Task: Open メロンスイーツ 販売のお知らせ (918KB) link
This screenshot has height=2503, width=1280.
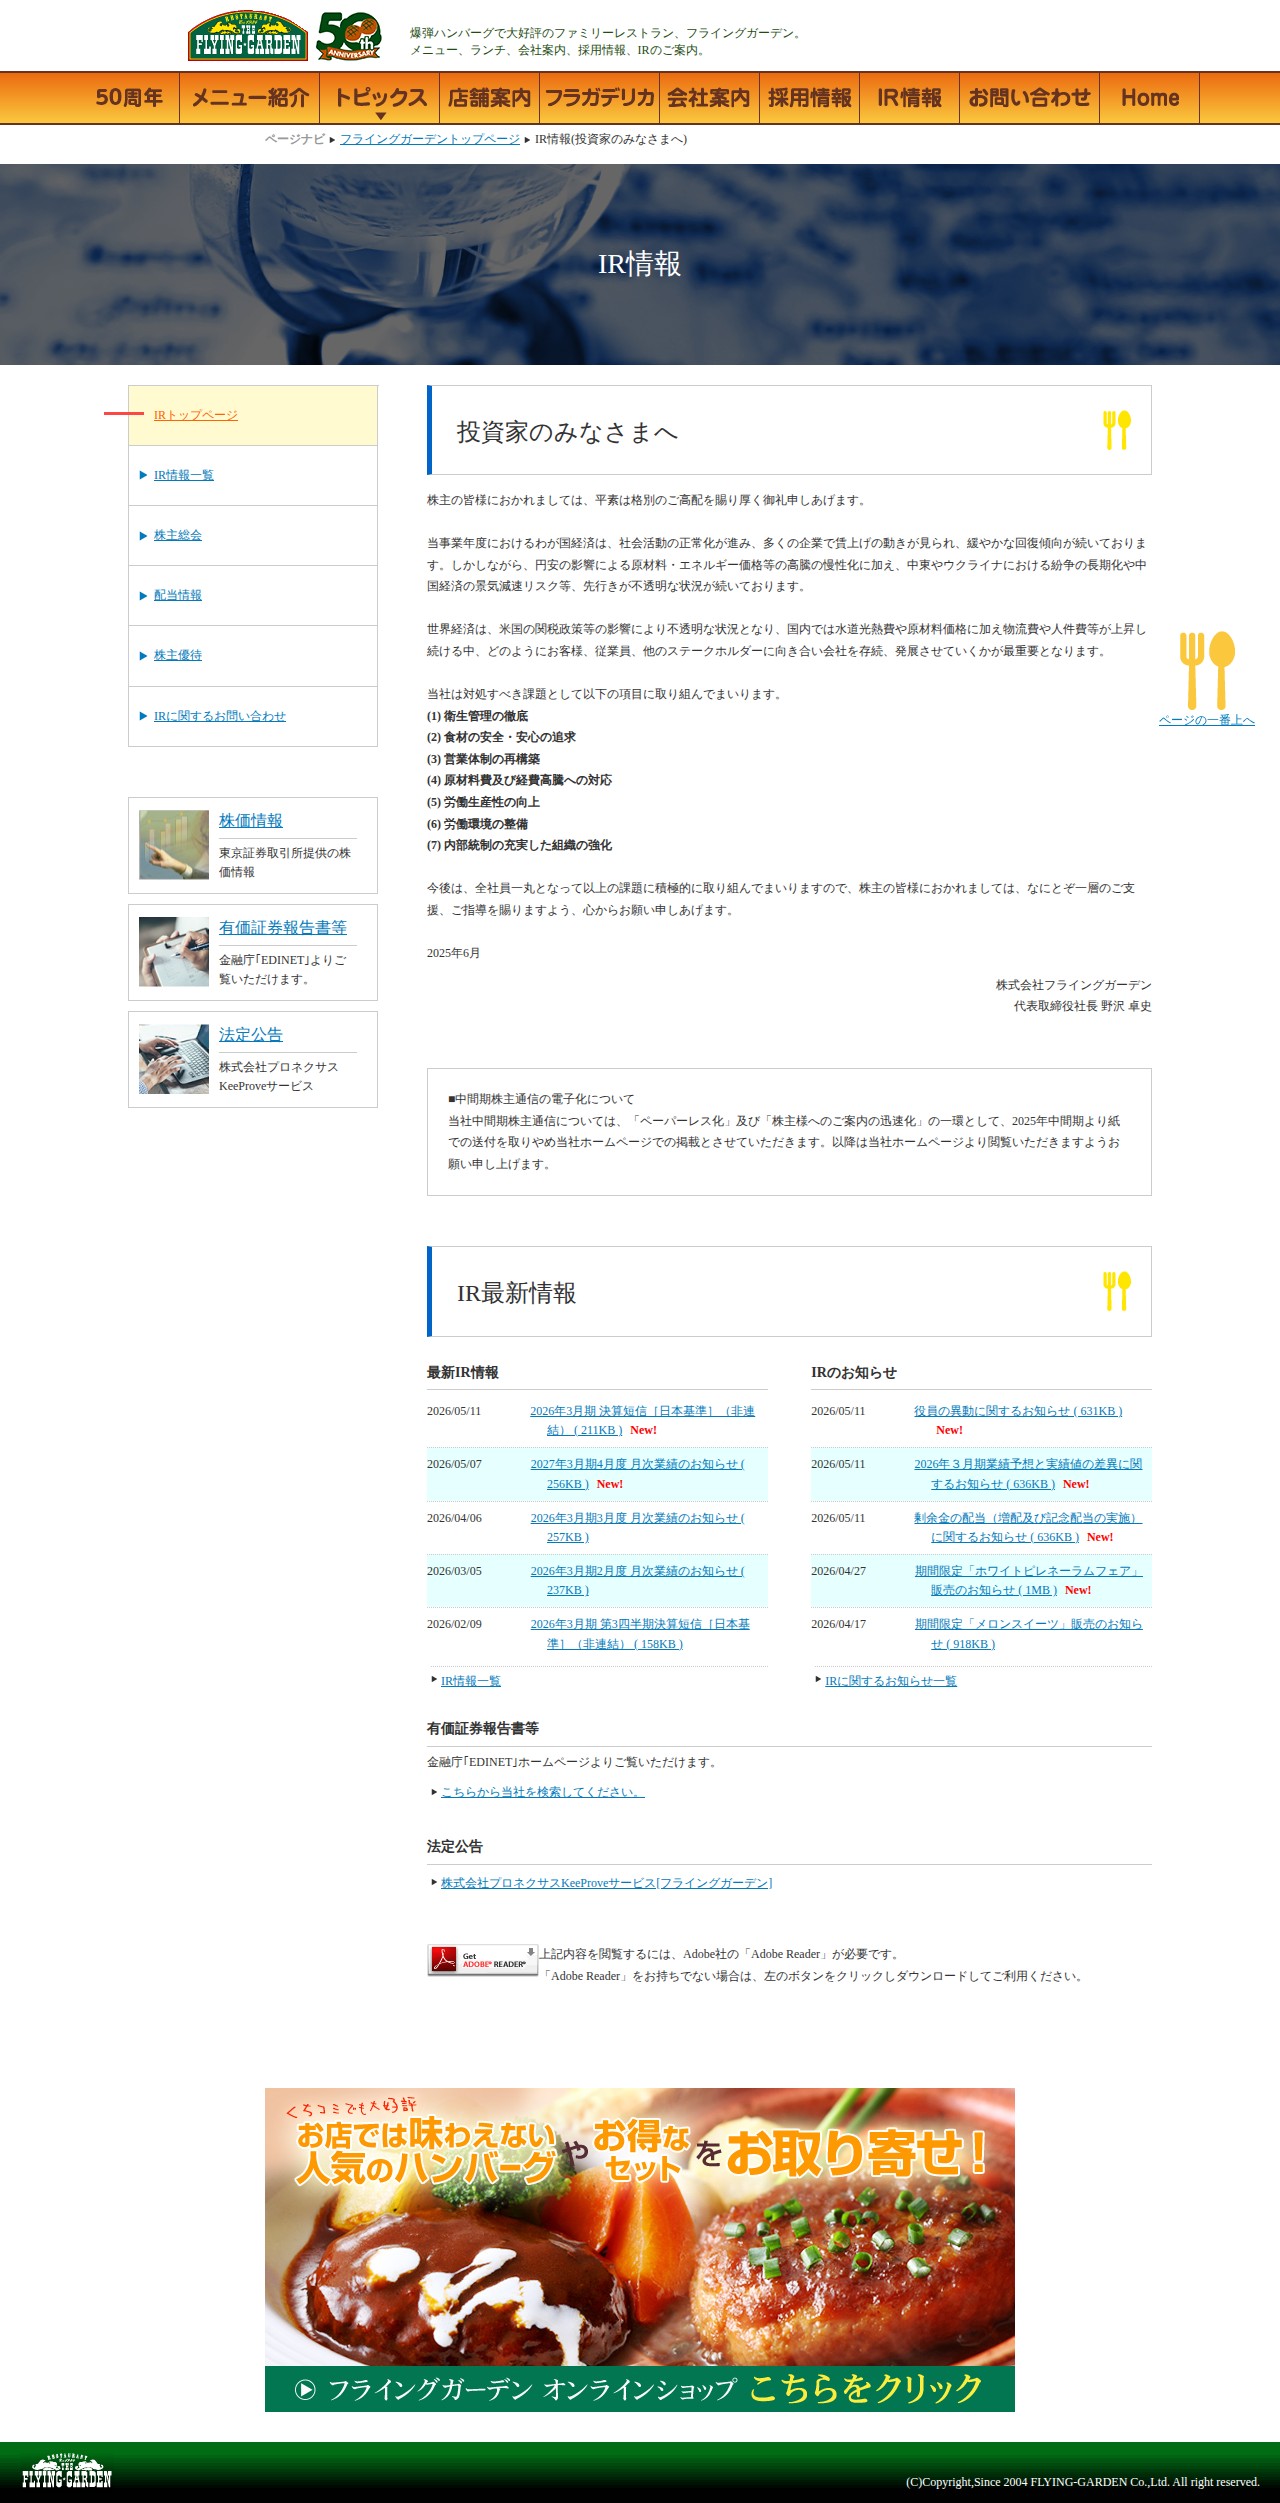Action: click(x=1028, y=1634)
